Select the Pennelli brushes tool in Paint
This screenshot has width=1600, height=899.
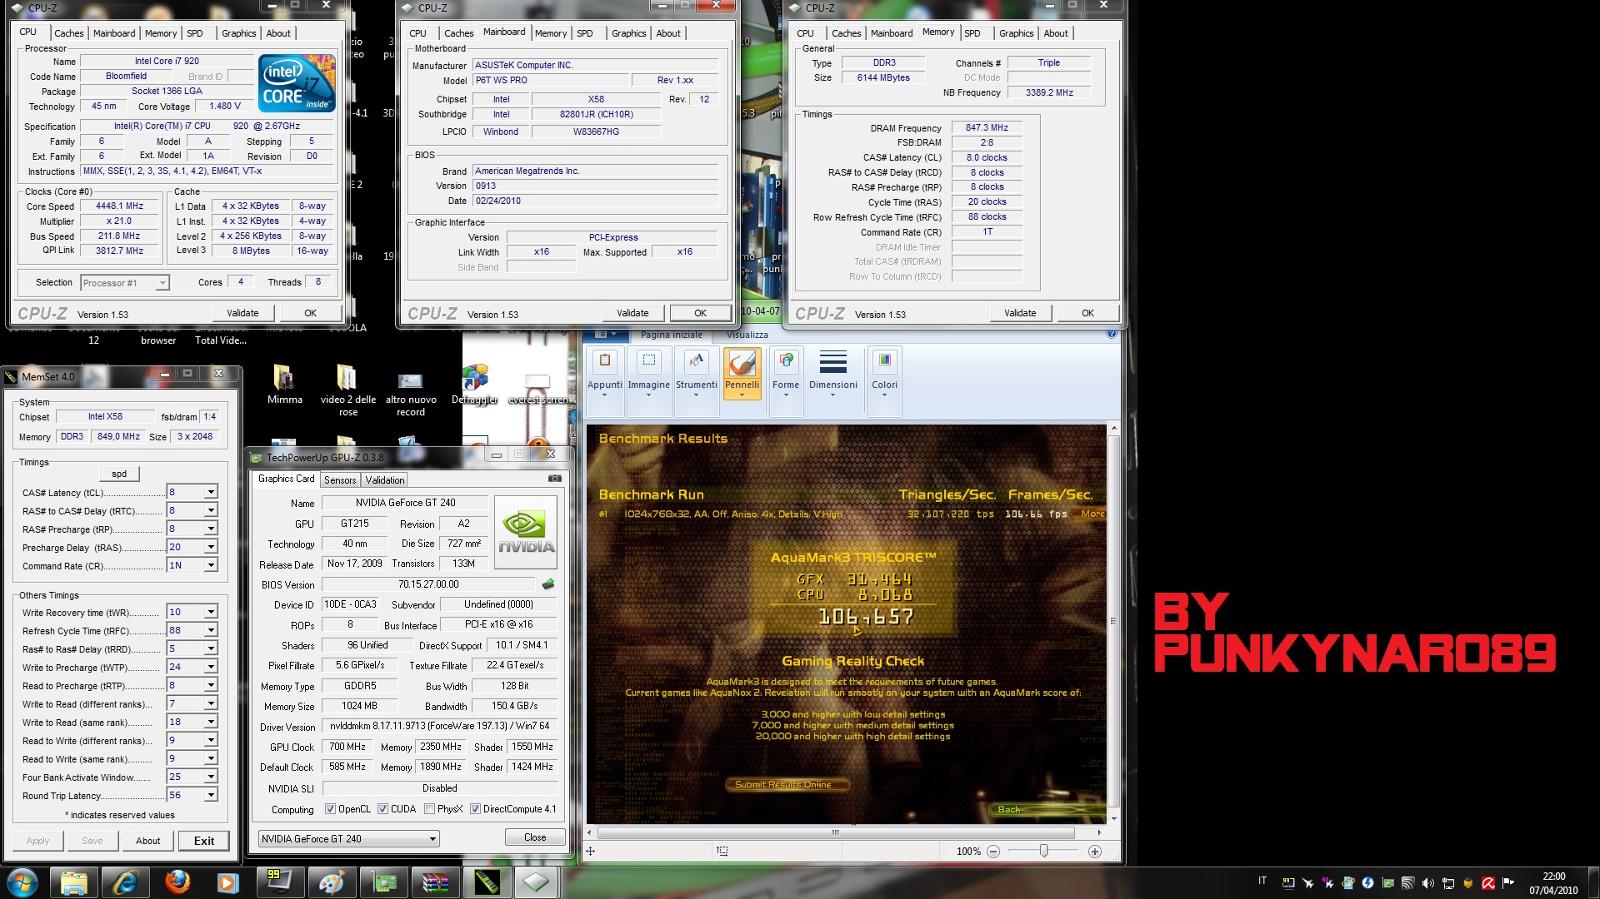click(742, 373)
